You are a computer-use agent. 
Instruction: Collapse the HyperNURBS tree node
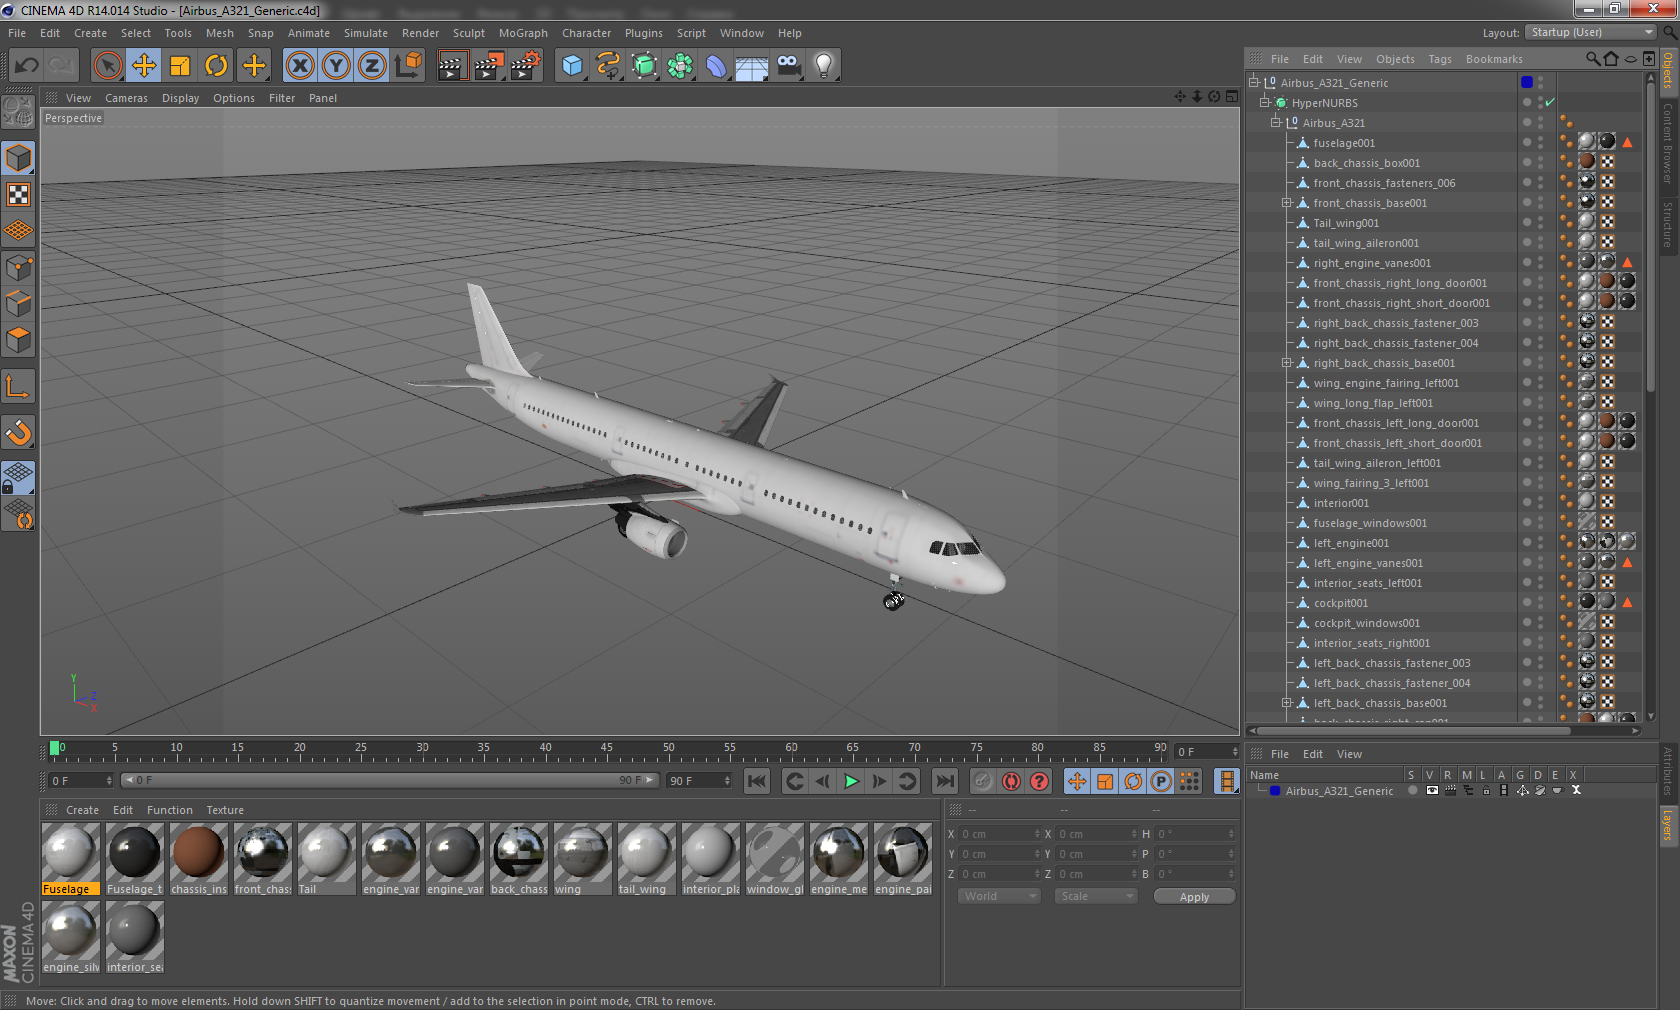coord(1265,102)
